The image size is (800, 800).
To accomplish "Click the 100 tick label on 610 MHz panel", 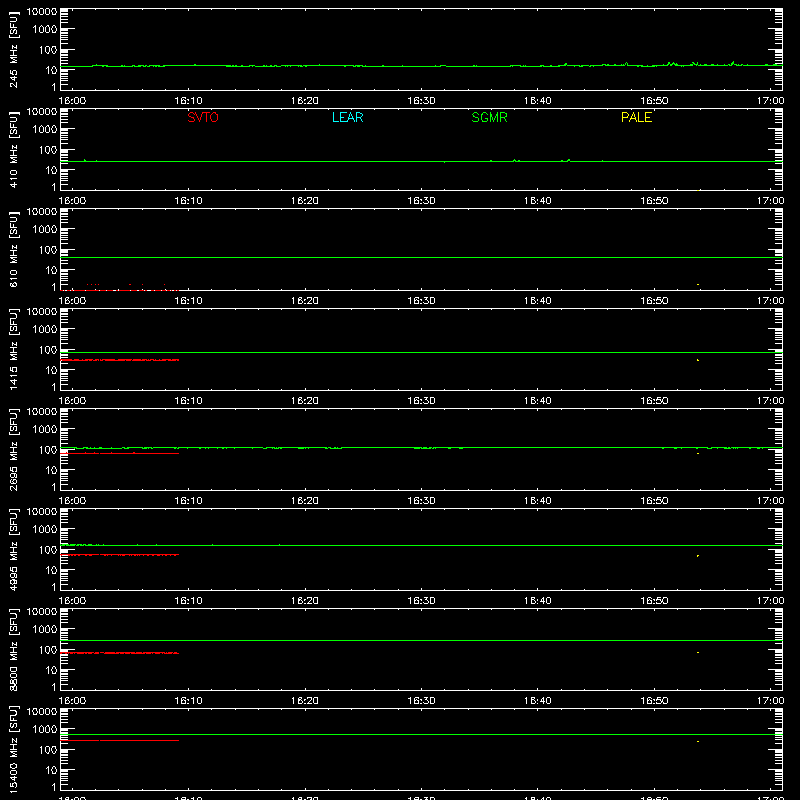I will [48, 250].
